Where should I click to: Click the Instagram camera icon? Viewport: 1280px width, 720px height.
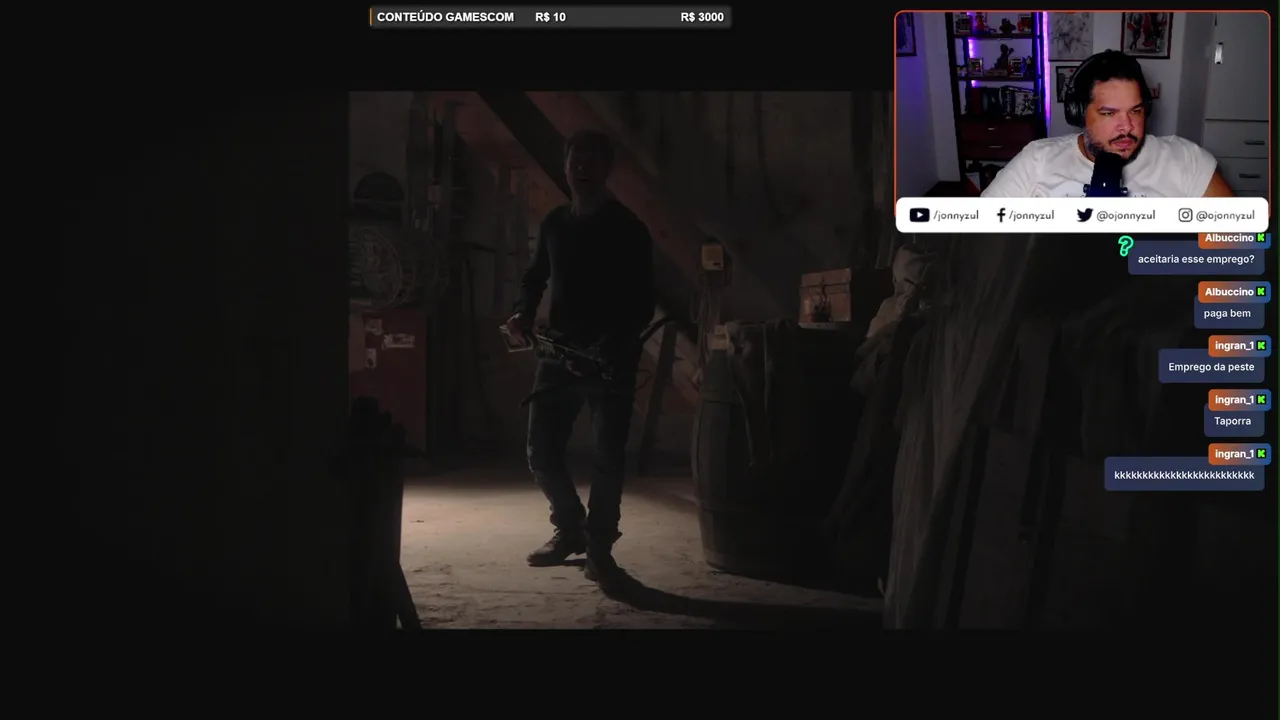[x=1185, y=215]
